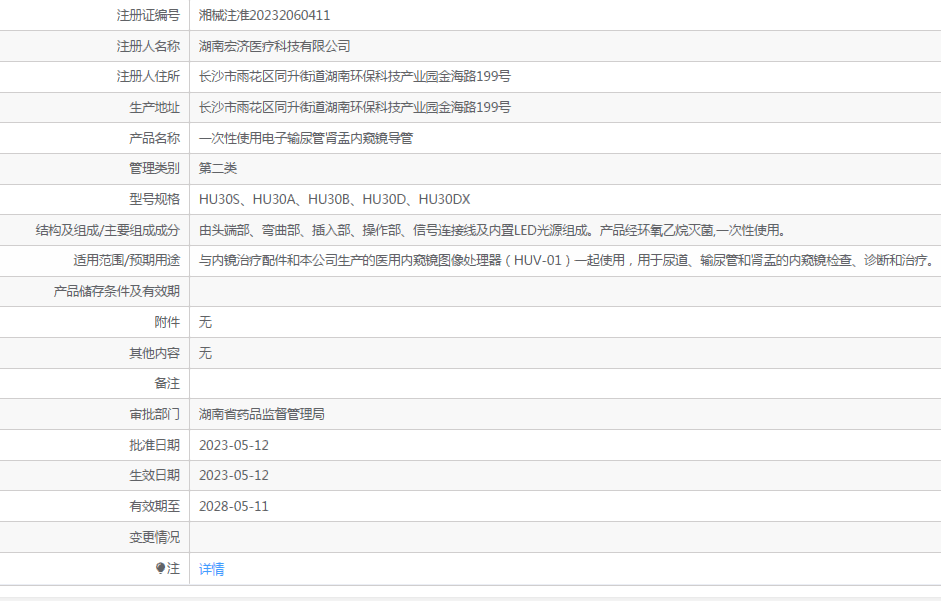Select the 批准日期 value 2023-05-12
Image resolution: width=941 pixels, height=601 pixels.
pyautogui.click(x=233, y=445)
